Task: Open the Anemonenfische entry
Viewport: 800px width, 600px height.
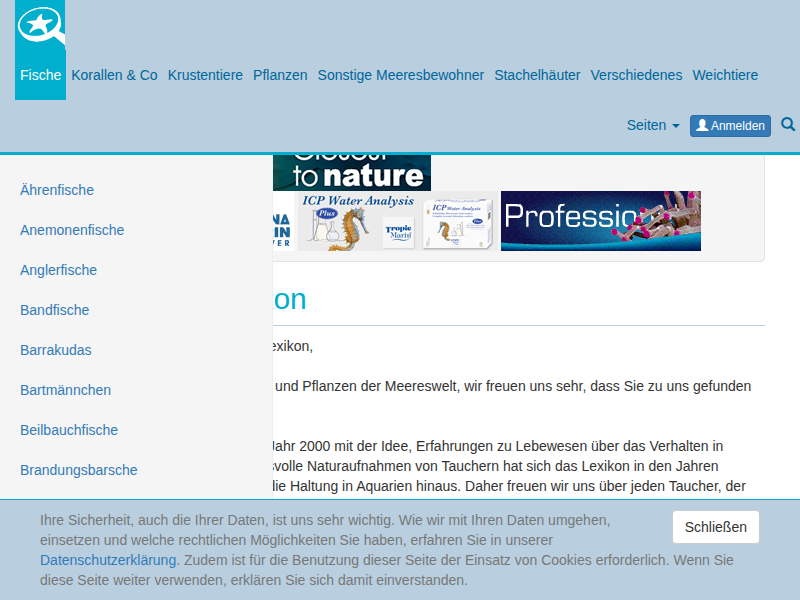Action: pos(72,230)
